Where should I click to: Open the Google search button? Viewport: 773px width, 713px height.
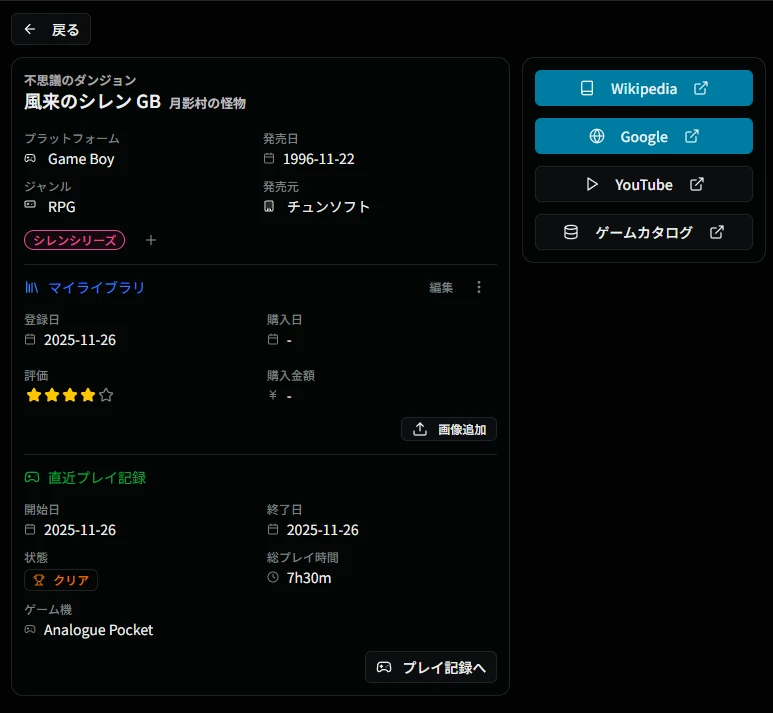point(643,136)
